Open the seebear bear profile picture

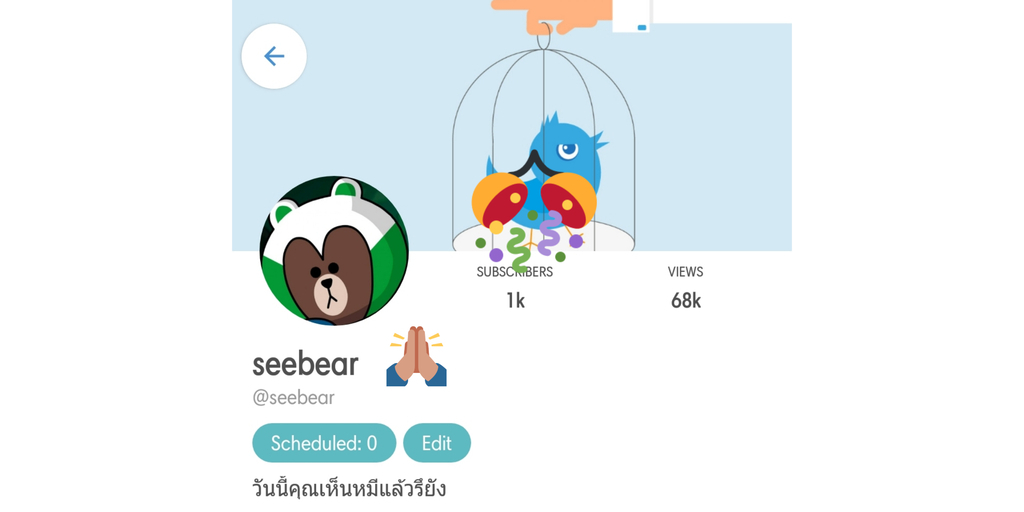point(334,250)
